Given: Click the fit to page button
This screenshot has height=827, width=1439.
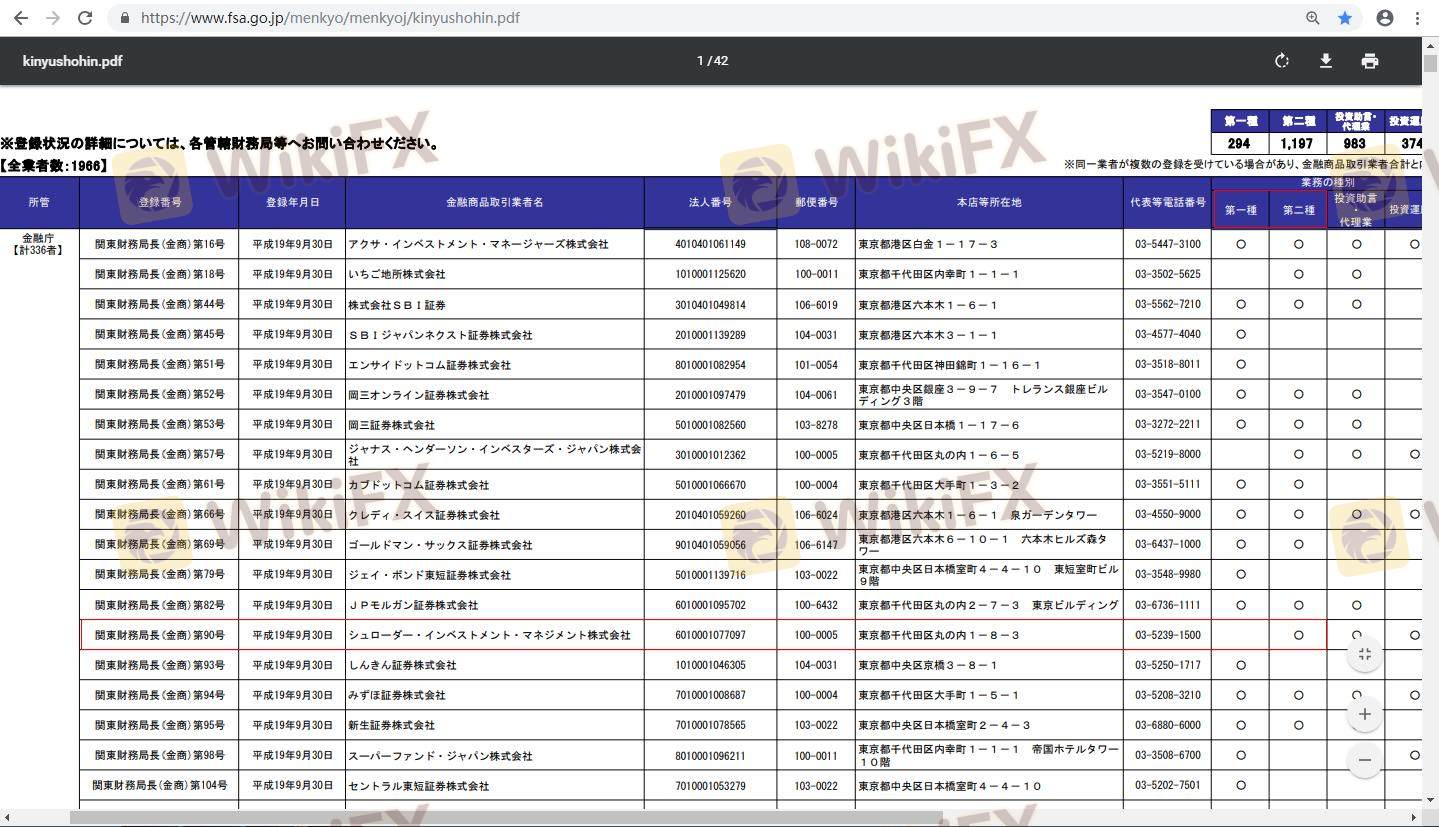Looking at the screenshot, I should (x=1365, y=654).
